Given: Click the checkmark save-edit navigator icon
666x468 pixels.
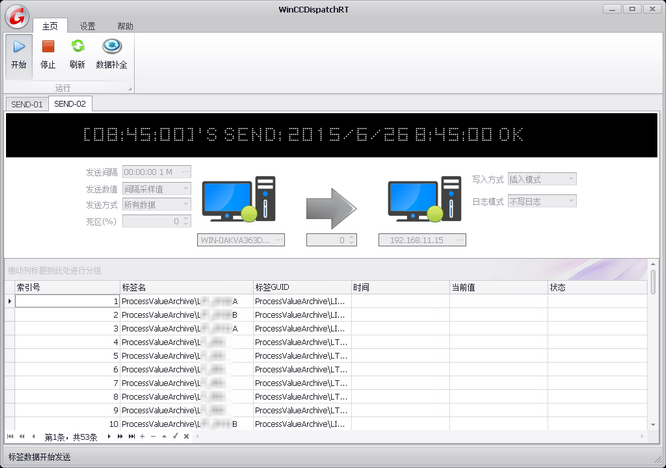Looking at the screenshot, I should click(x=175, y=436).
